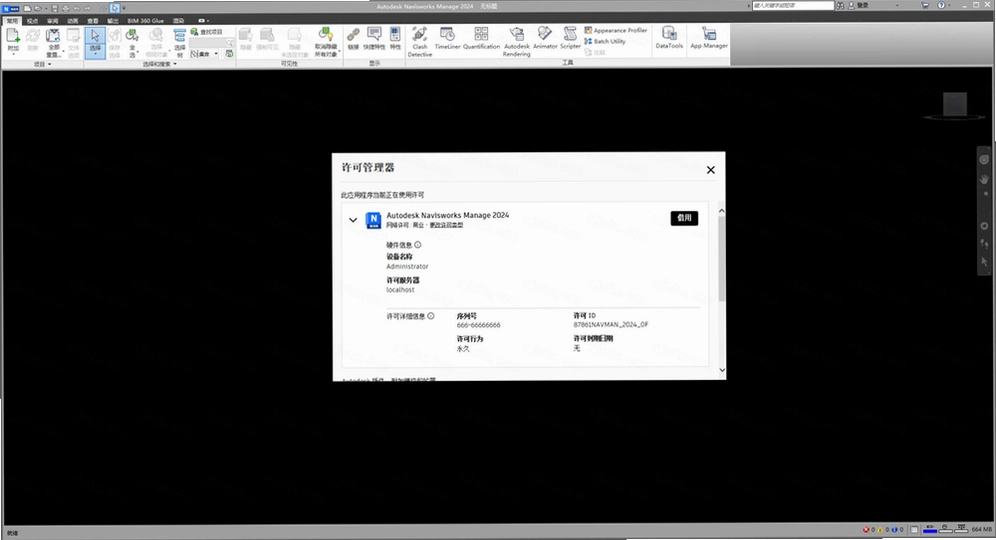Click the scroll up arrow in license dialog
Viewport: 996px width, 540px height.
tap(722, 211)
